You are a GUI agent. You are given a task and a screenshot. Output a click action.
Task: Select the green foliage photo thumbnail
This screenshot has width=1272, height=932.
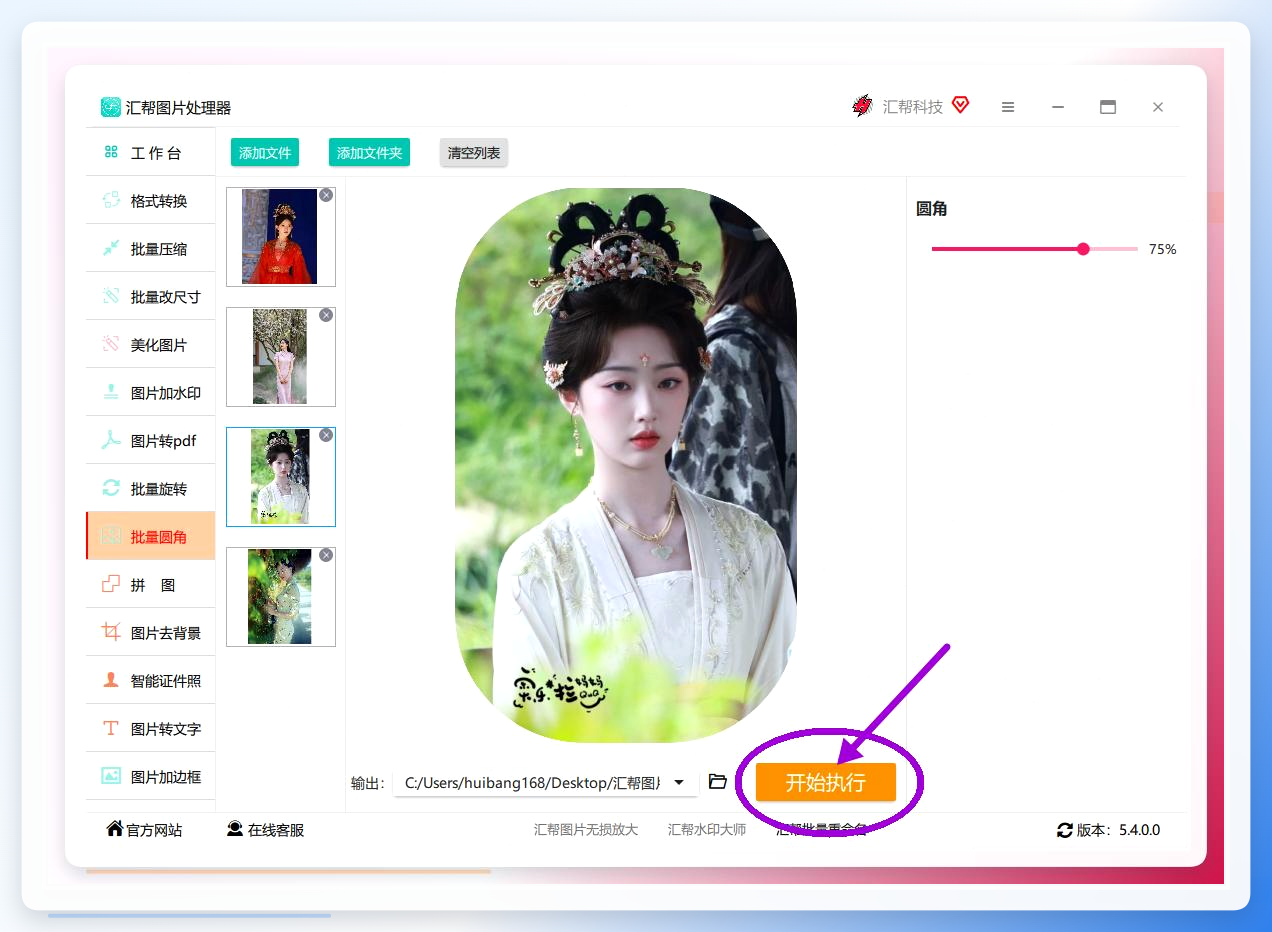281,597
